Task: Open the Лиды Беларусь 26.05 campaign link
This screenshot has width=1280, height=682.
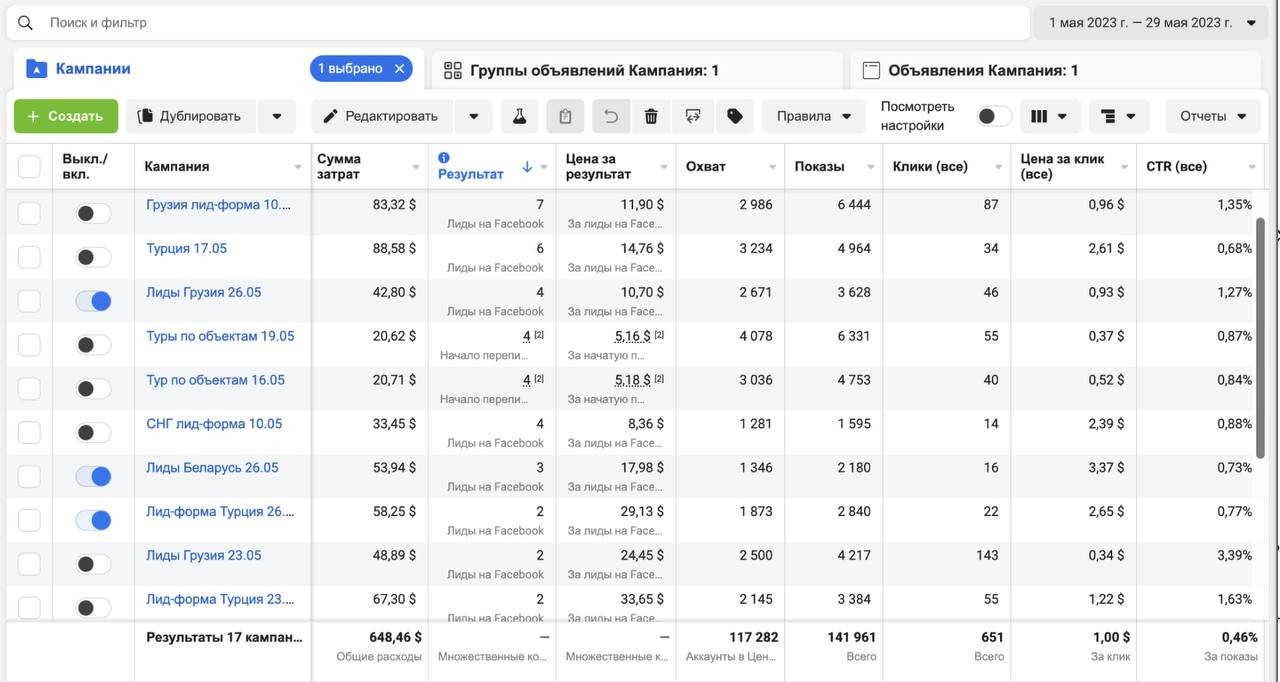Action: [212, 467]
